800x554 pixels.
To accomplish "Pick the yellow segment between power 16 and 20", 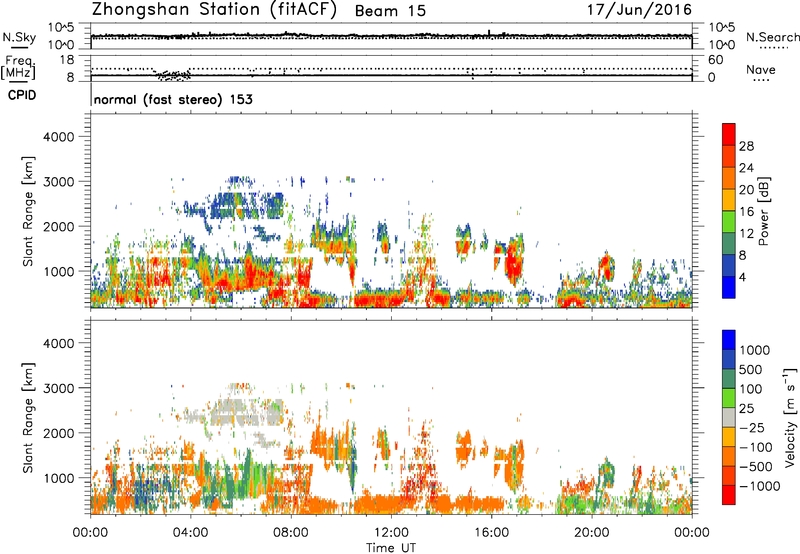I will [729, 199].
